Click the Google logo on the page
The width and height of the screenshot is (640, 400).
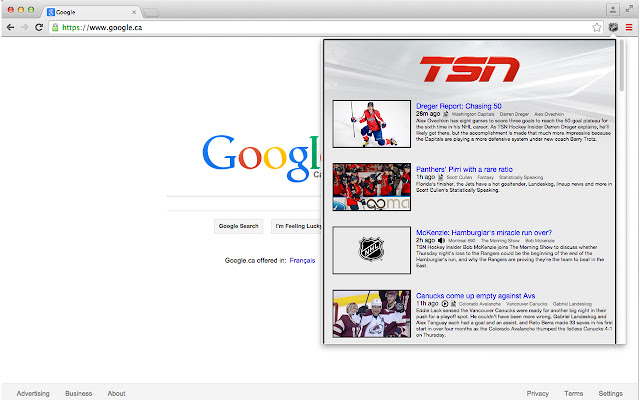[x=261, y=157]
